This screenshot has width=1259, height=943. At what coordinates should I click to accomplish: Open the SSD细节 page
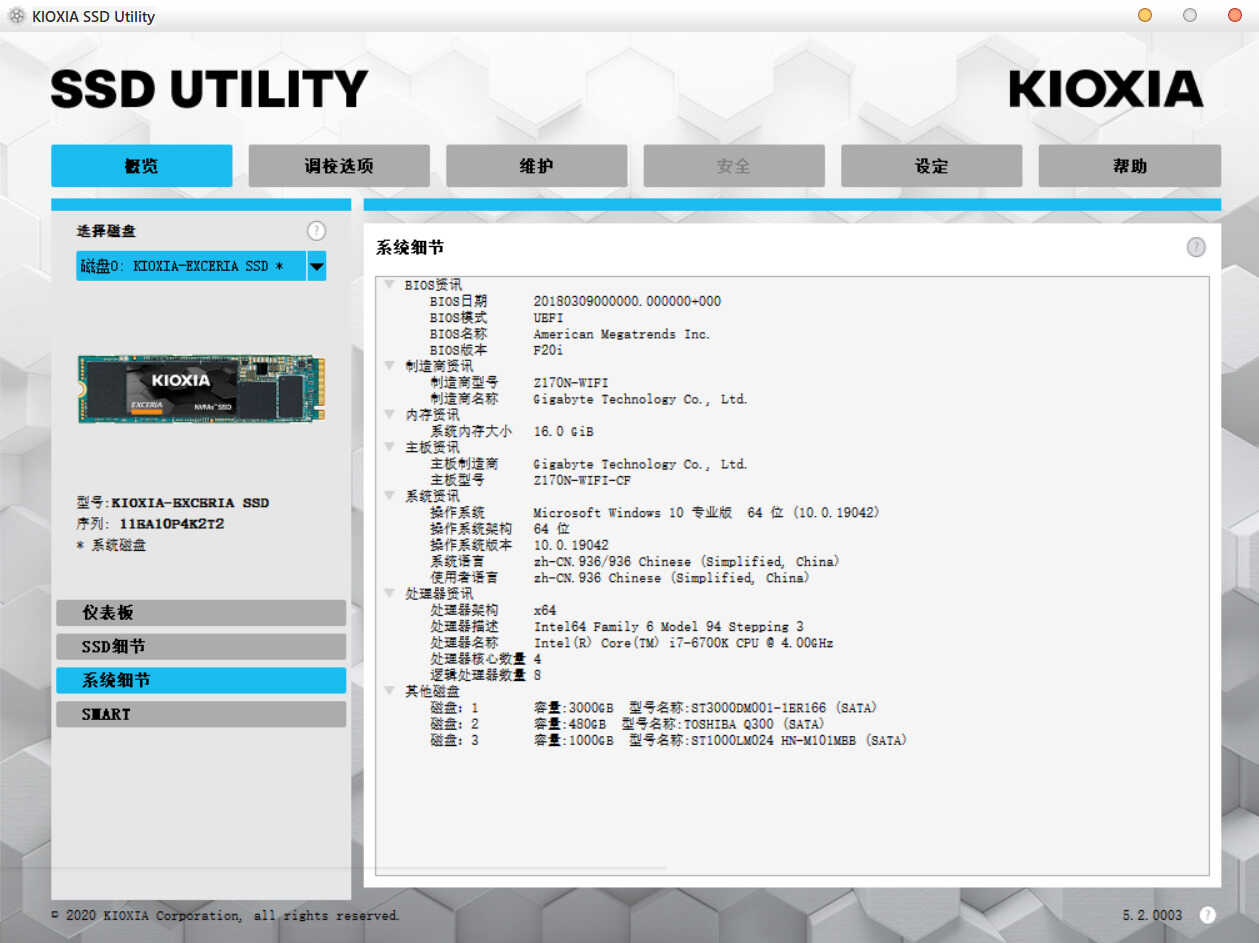point(201,647)
